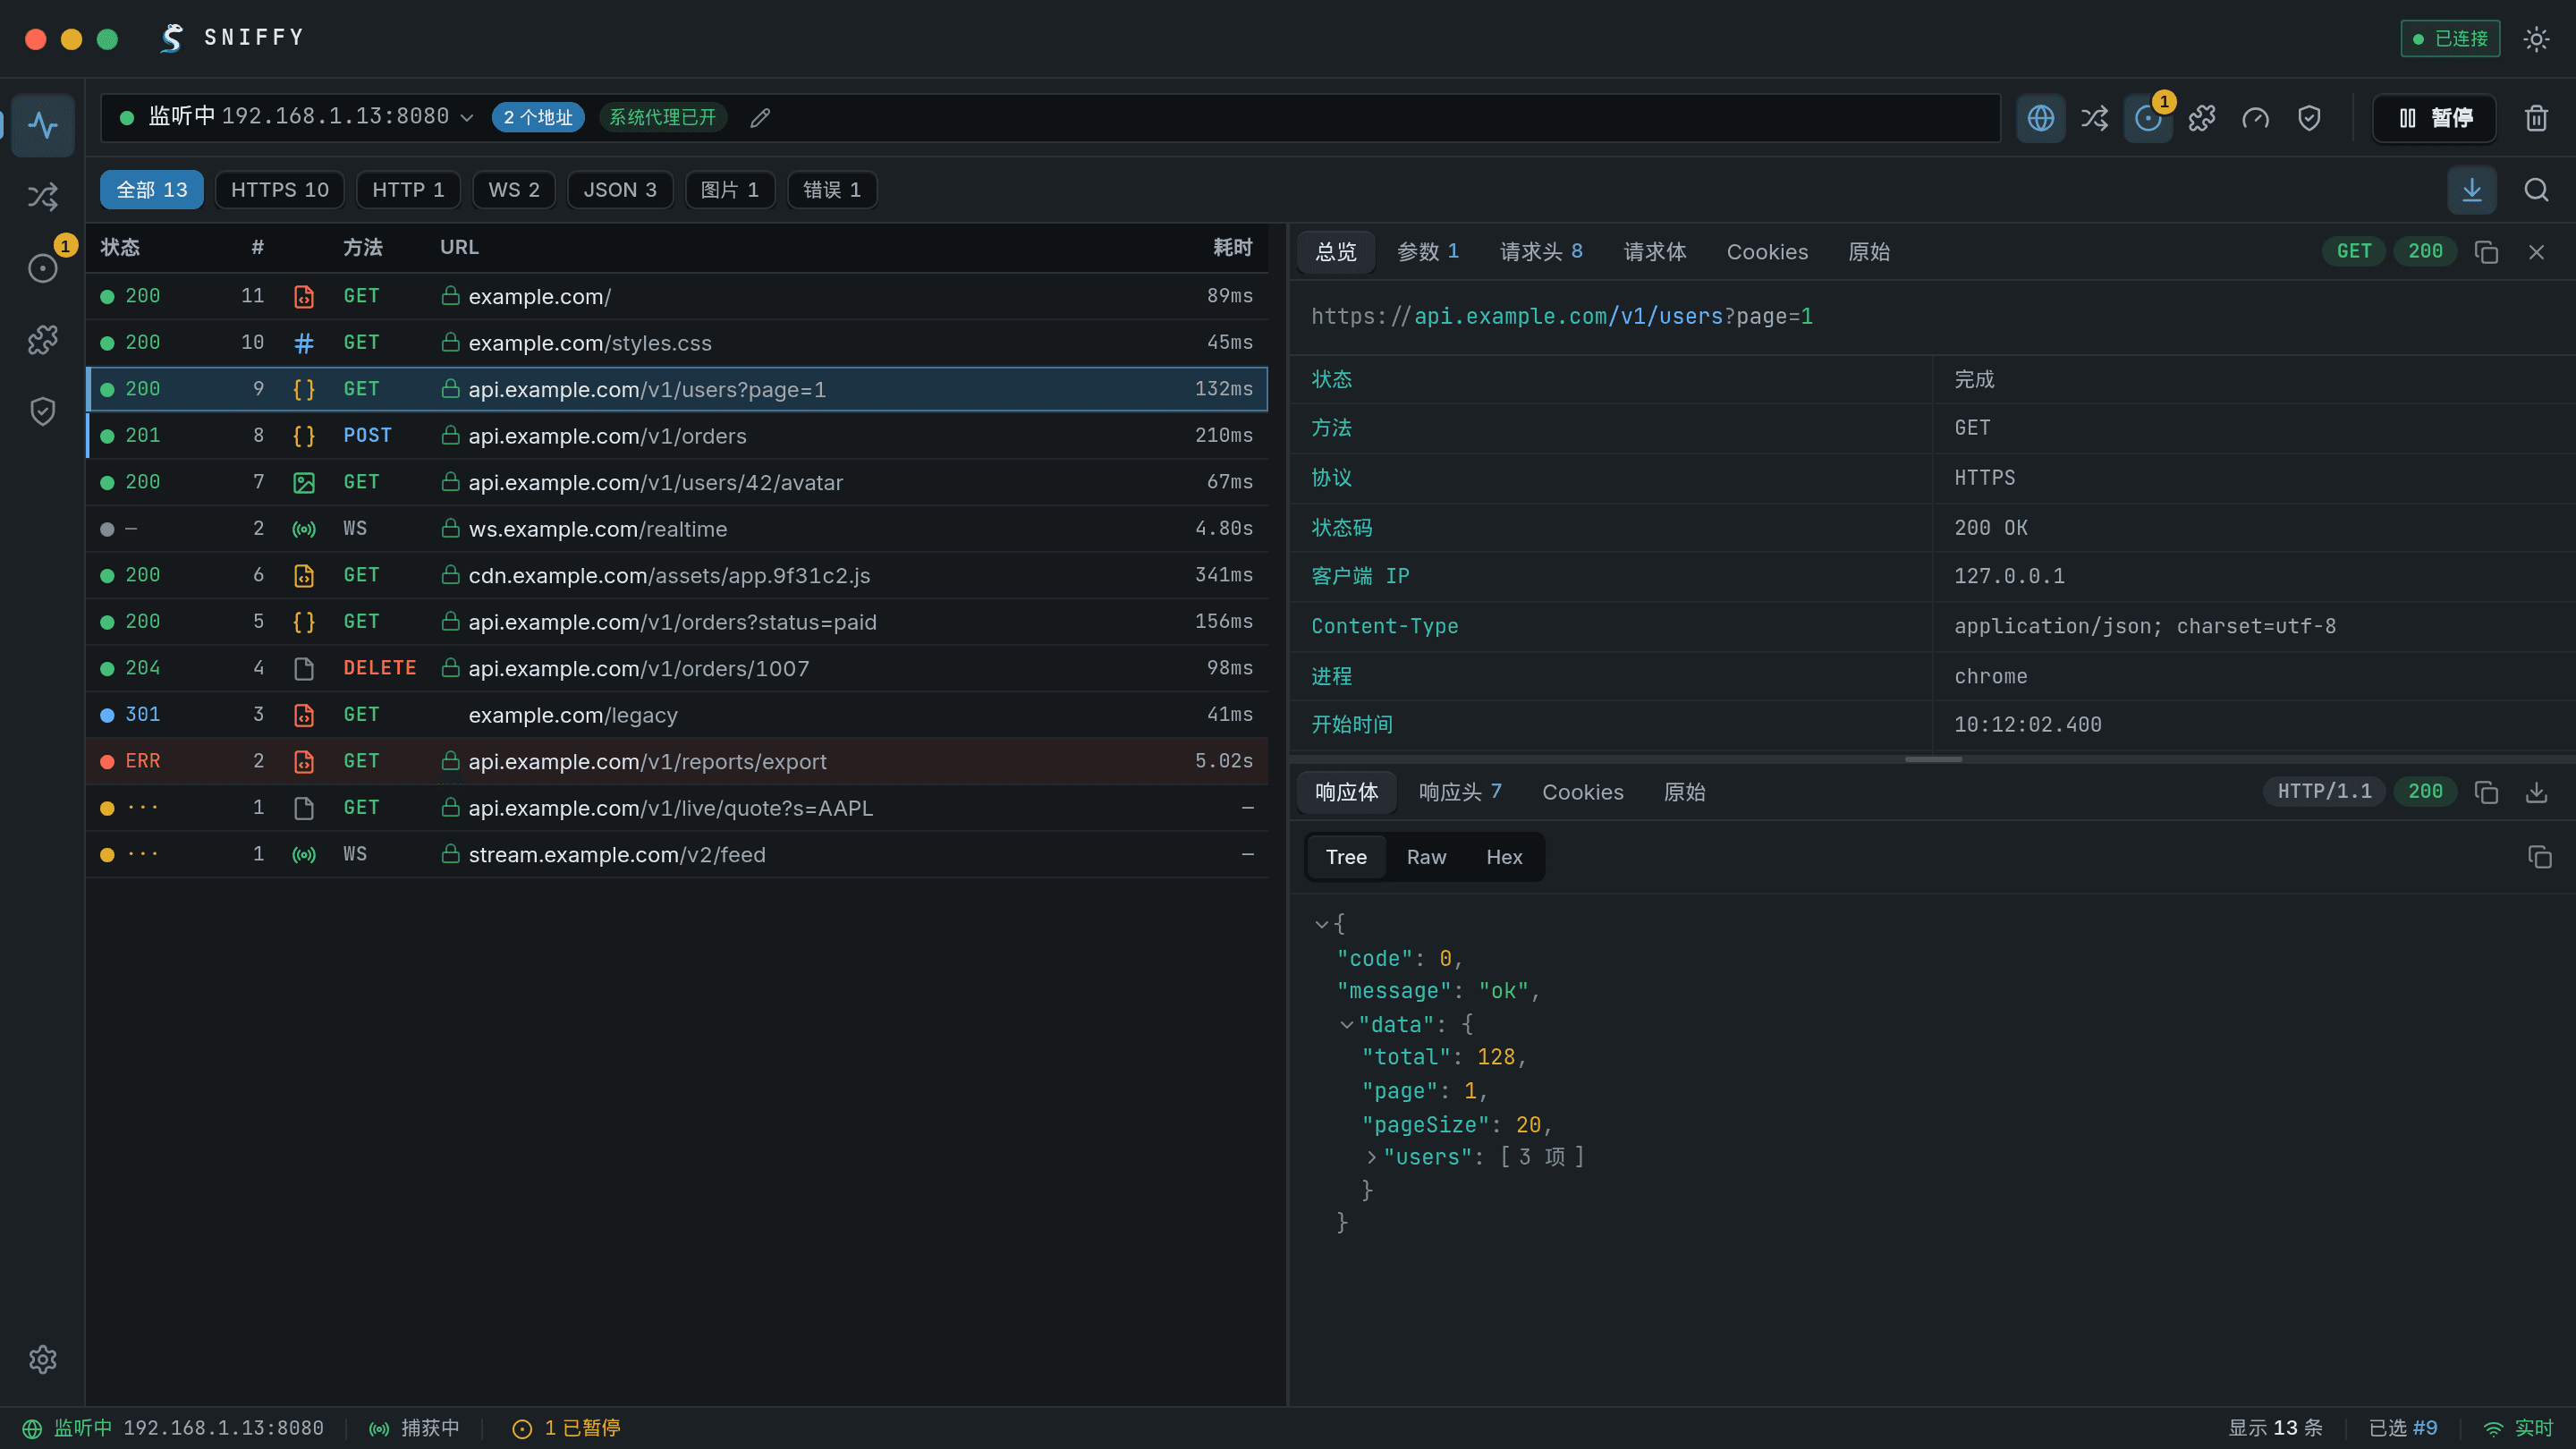Switch response view to Raw
Viewport: 2576px width, 1449px height.
pos(1426,857)
